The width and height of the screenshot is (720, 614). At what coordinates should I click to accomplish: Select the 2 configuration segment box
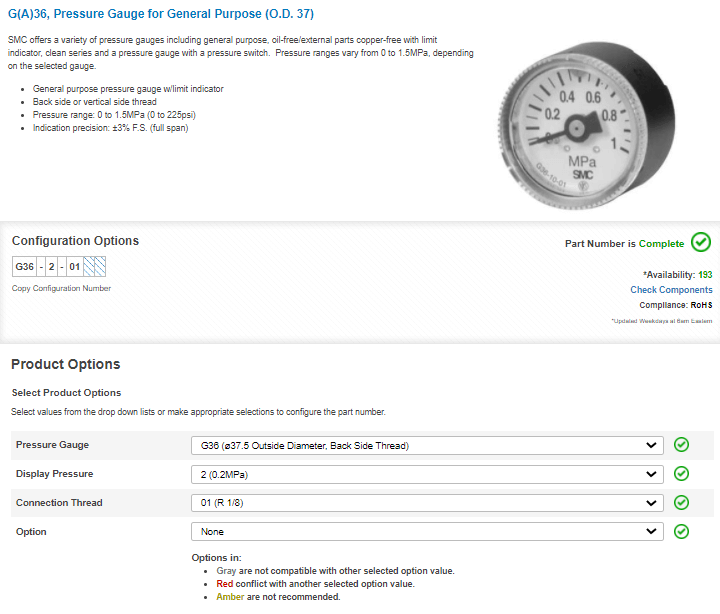[50, 267]
